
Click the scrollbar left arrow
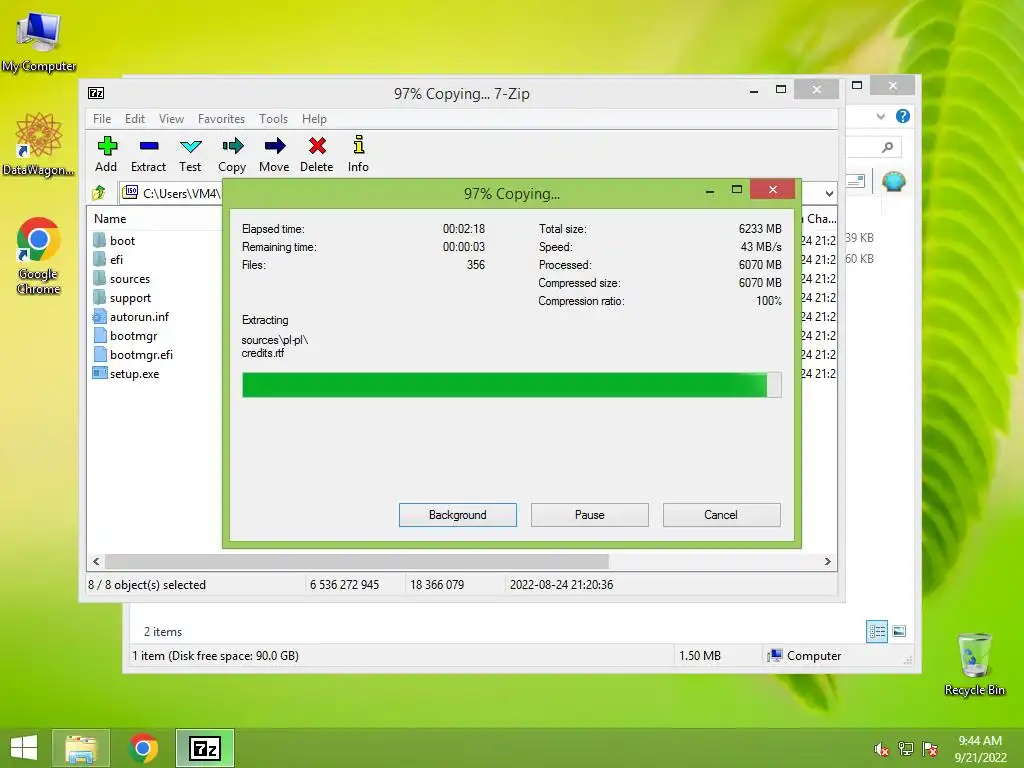tap(97, 562)
